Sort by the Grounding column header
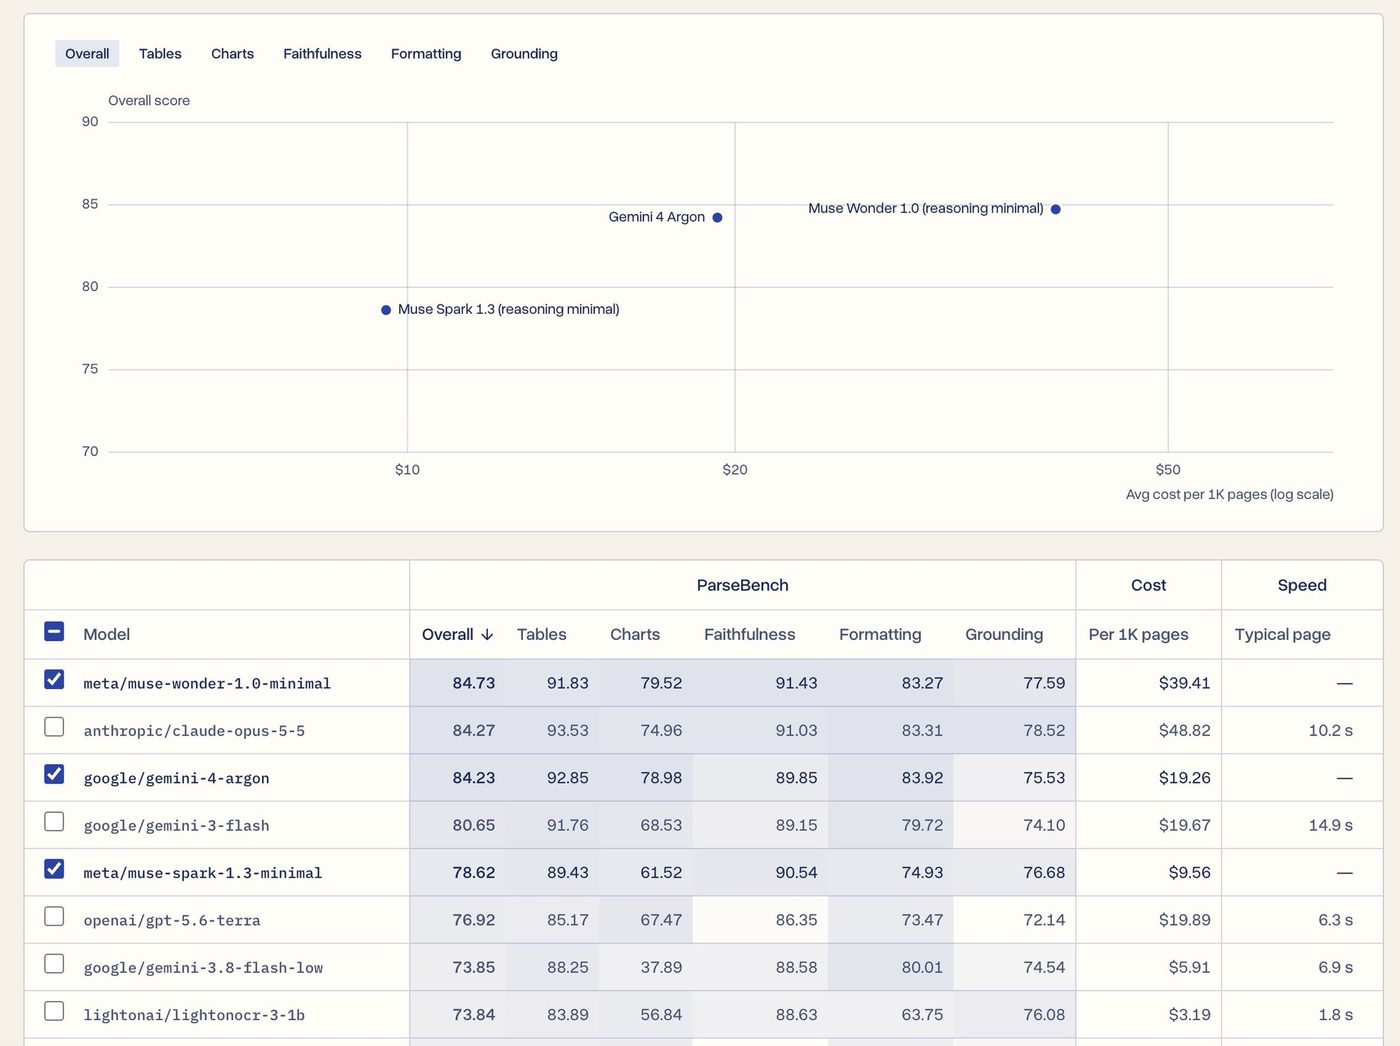Viewport: 1400px width, 1046px height. (x=1004, y=635)
